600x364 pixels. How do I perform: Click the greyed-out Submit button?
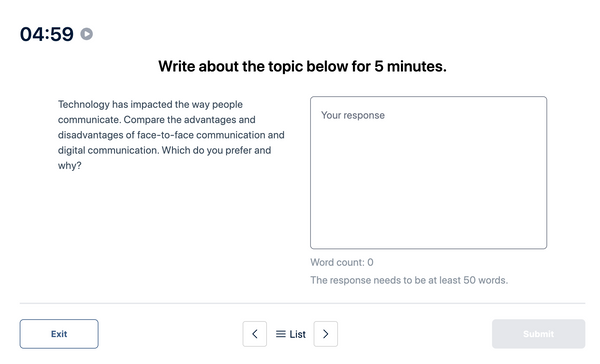[538, 334]
